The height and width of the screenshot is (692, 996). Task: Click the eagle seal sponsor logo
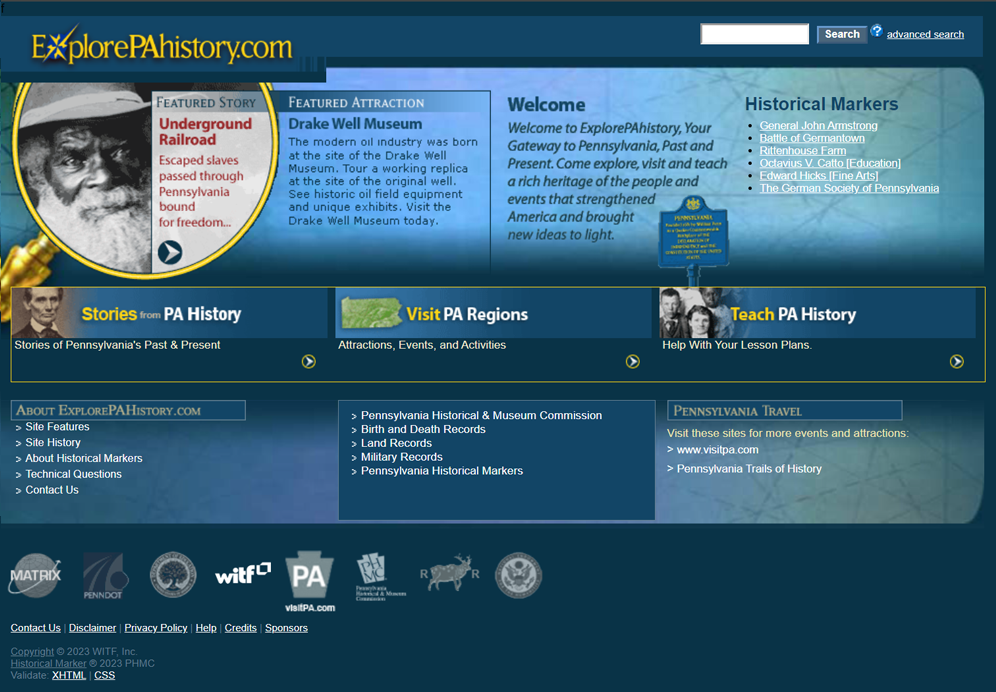click(x=518, y=575)
